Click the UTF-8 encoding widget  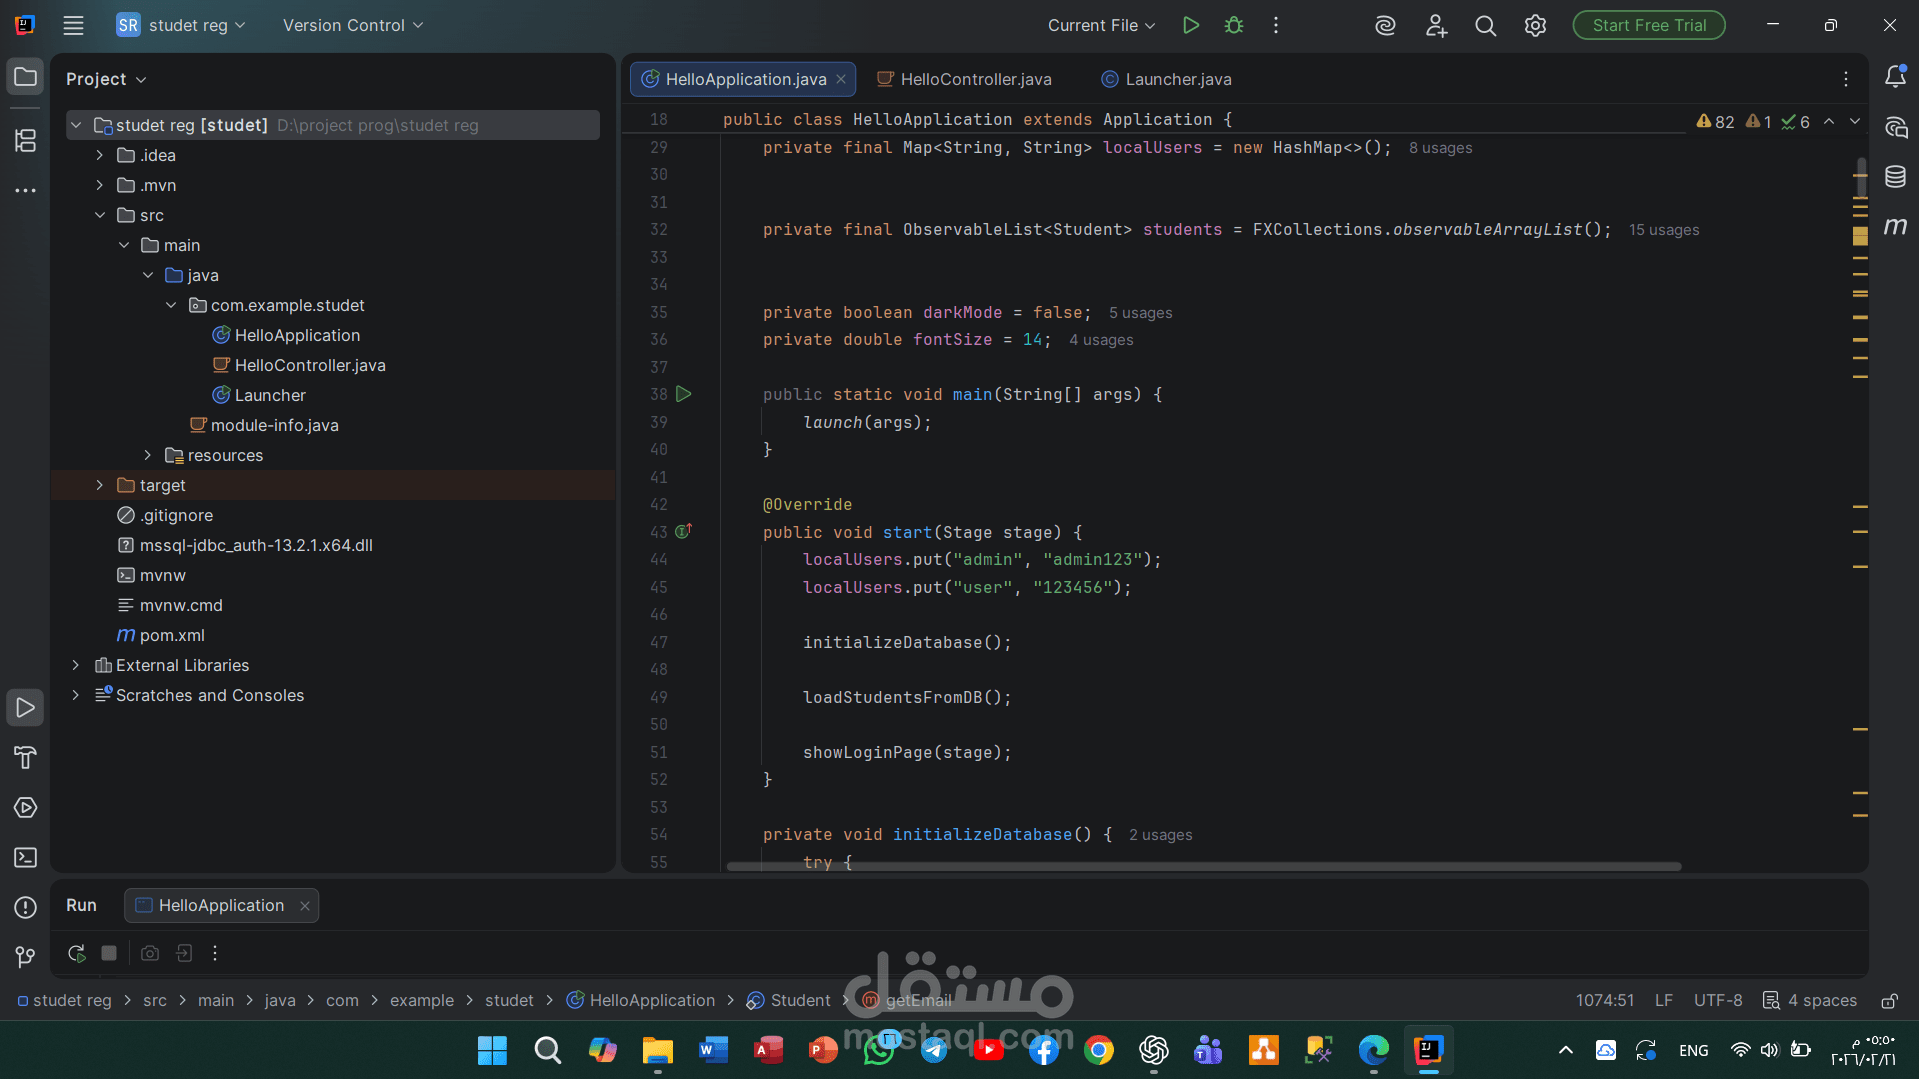coord(1718,1001)
